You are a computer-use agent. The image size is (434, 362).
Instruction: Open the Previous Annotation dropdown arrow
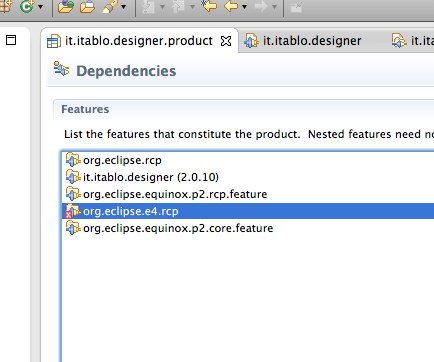click(192, 7)
